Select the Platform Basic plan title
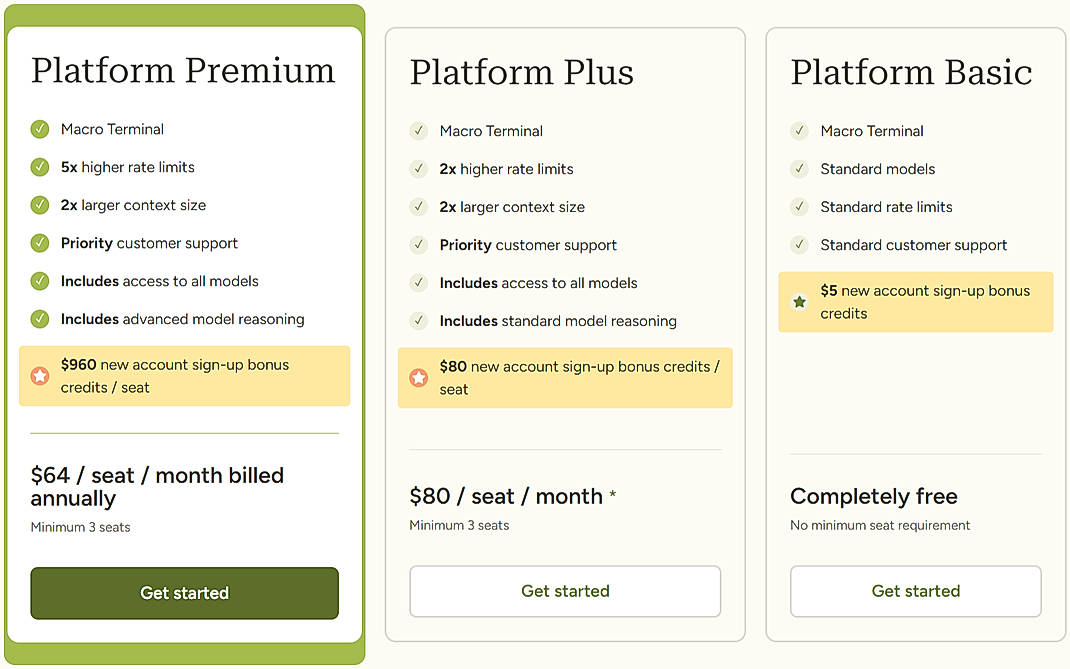 [911, 72]
